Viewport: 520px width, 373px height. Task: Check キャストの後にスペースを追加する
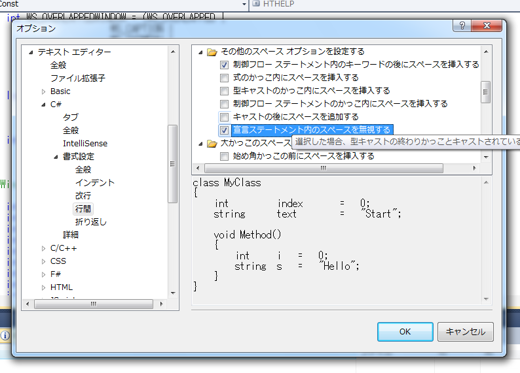(x=224, y=117)
